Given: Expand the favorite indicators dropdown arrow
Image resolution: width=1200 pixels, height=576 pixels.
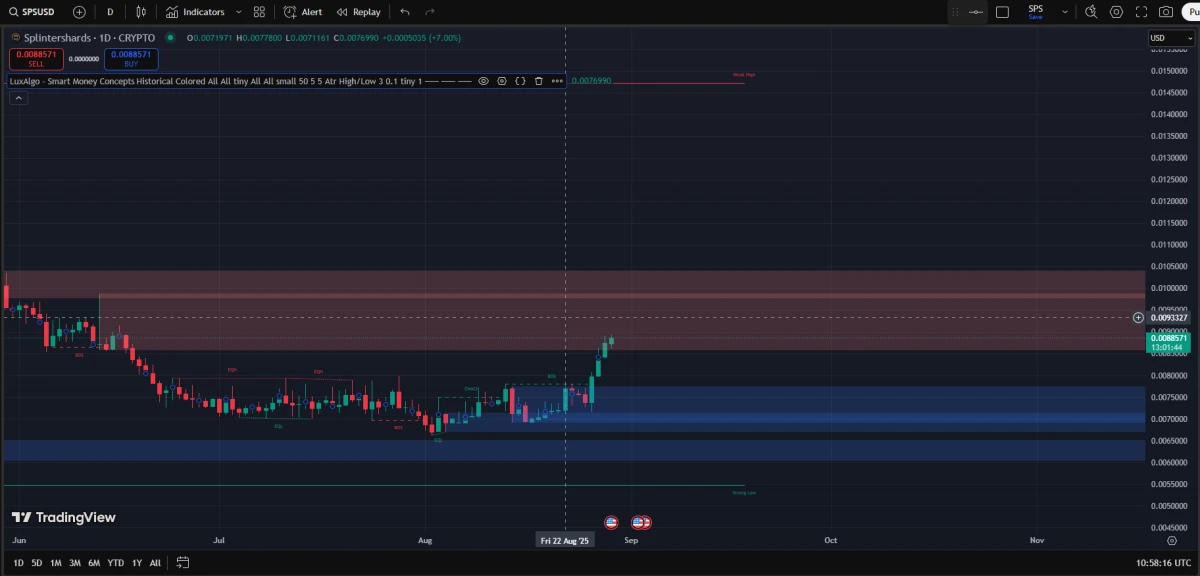Looking at the screenshot, I should coord(237,12).
